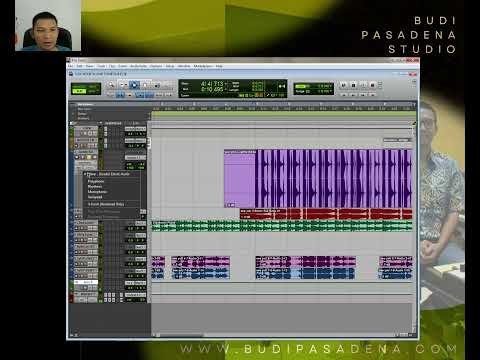This screenshot has width=480, height=360.
Task: Select the green audio clip
Action: pyautogui.click(x=282, y=226)
